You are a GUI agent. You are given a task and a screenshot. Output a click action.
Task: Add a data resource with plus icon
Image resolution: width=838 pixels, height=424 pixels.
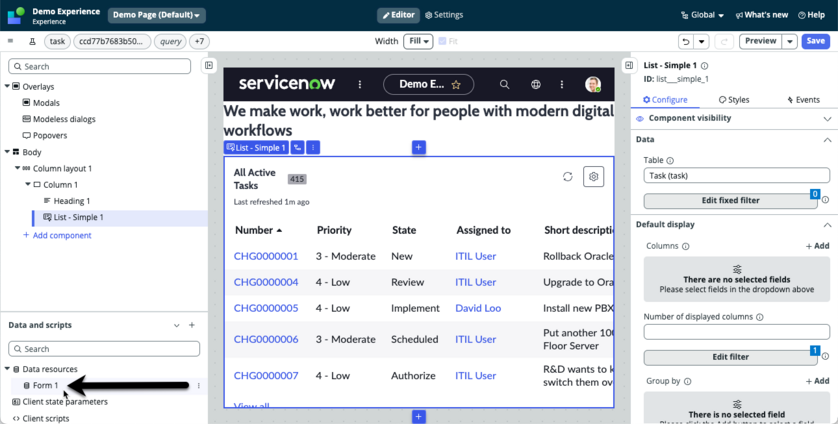coord(192,325)
